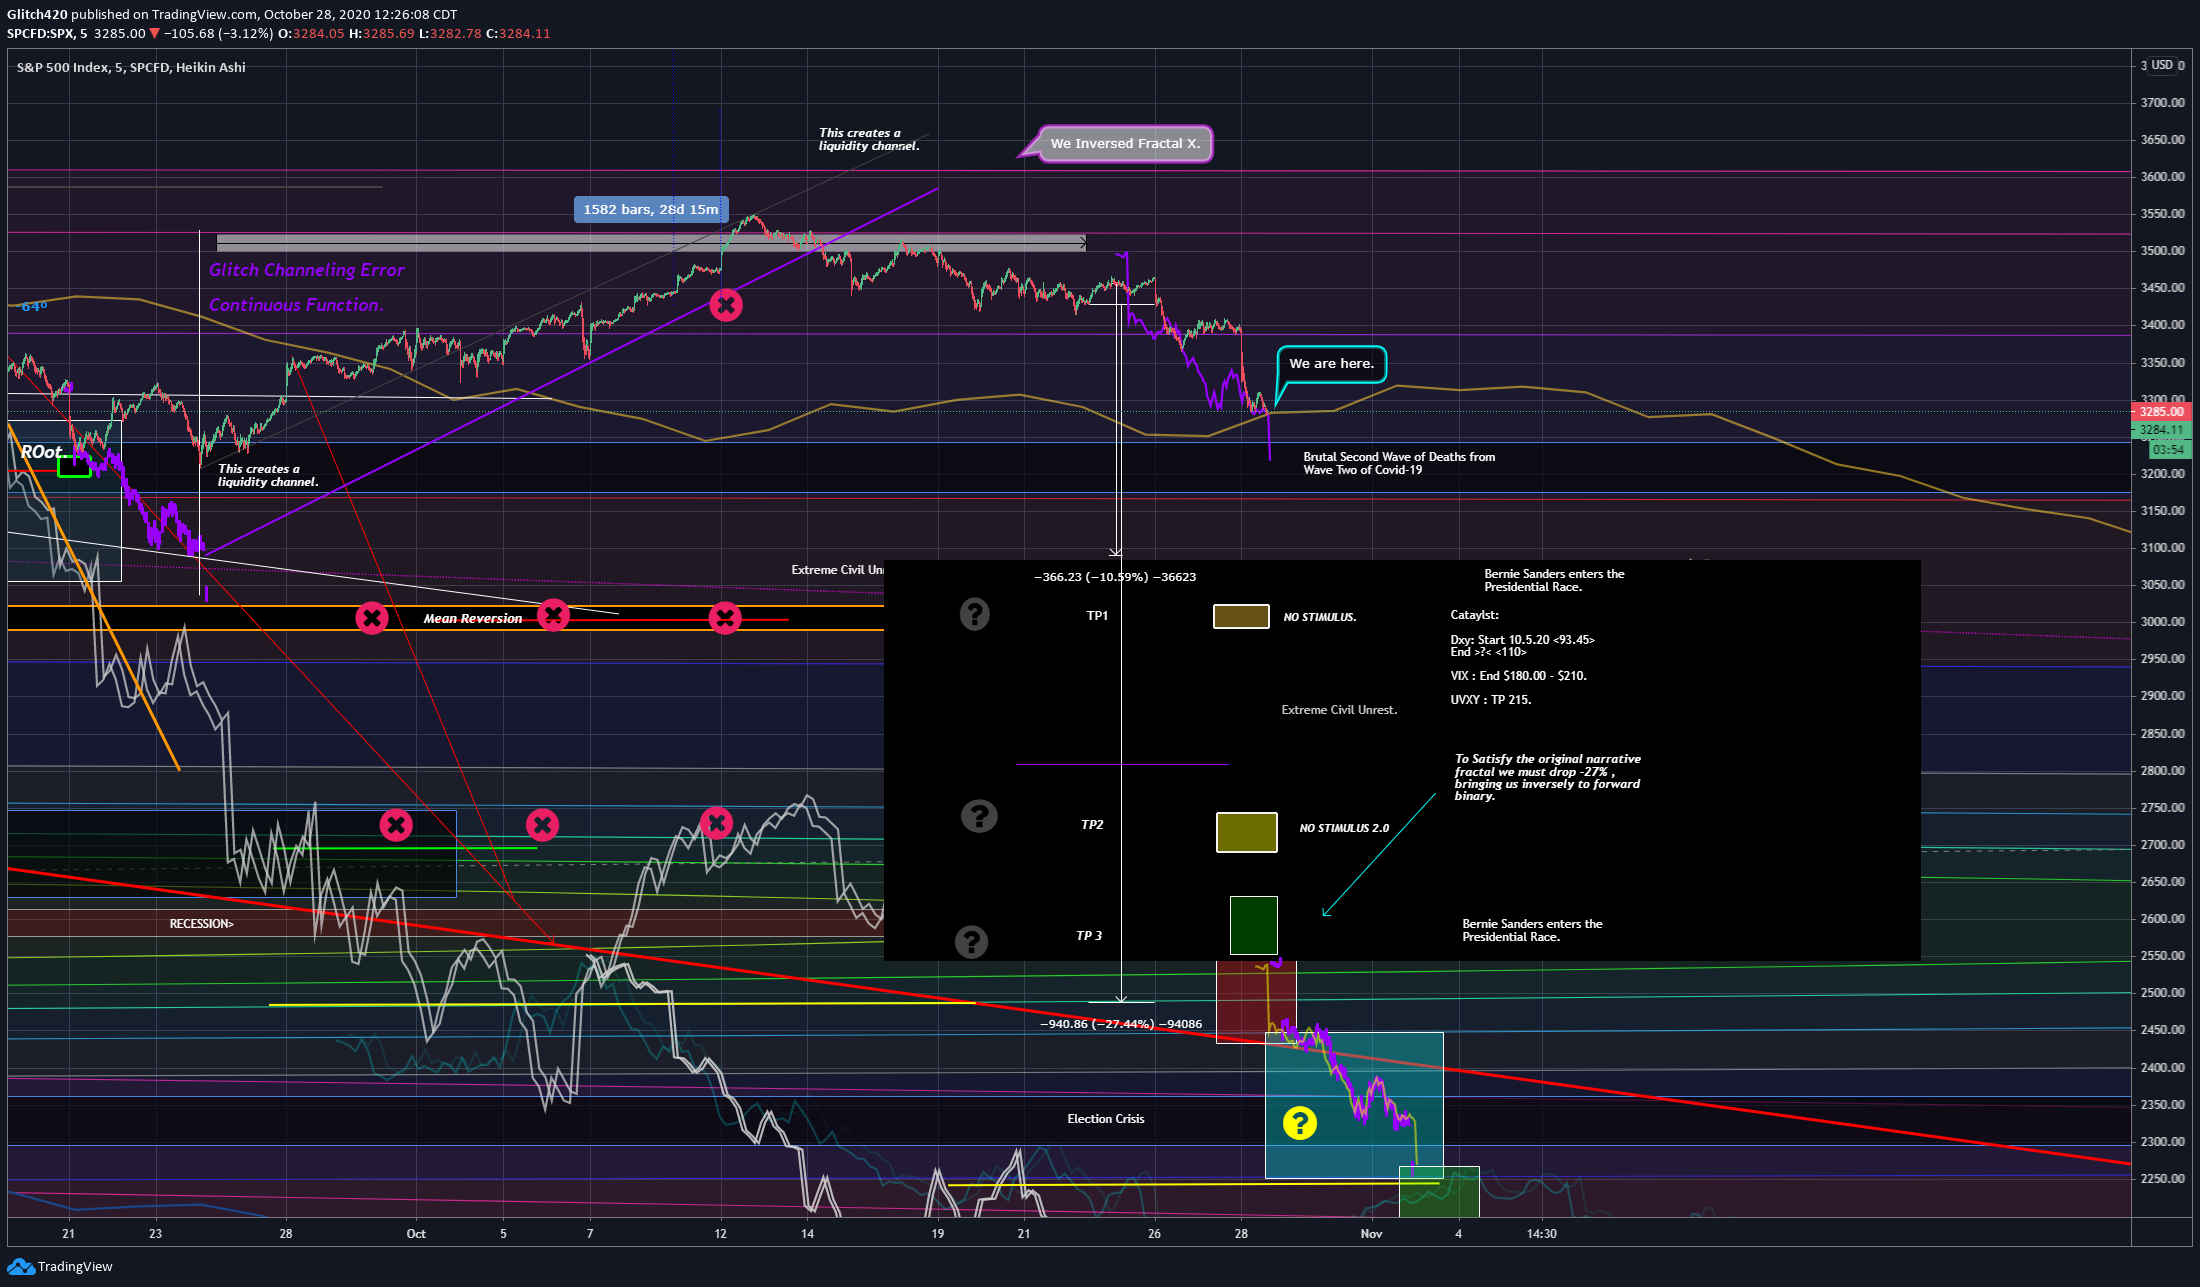Click the '14:30' label on time axis
2200x1287 pixels.
1541,1234
